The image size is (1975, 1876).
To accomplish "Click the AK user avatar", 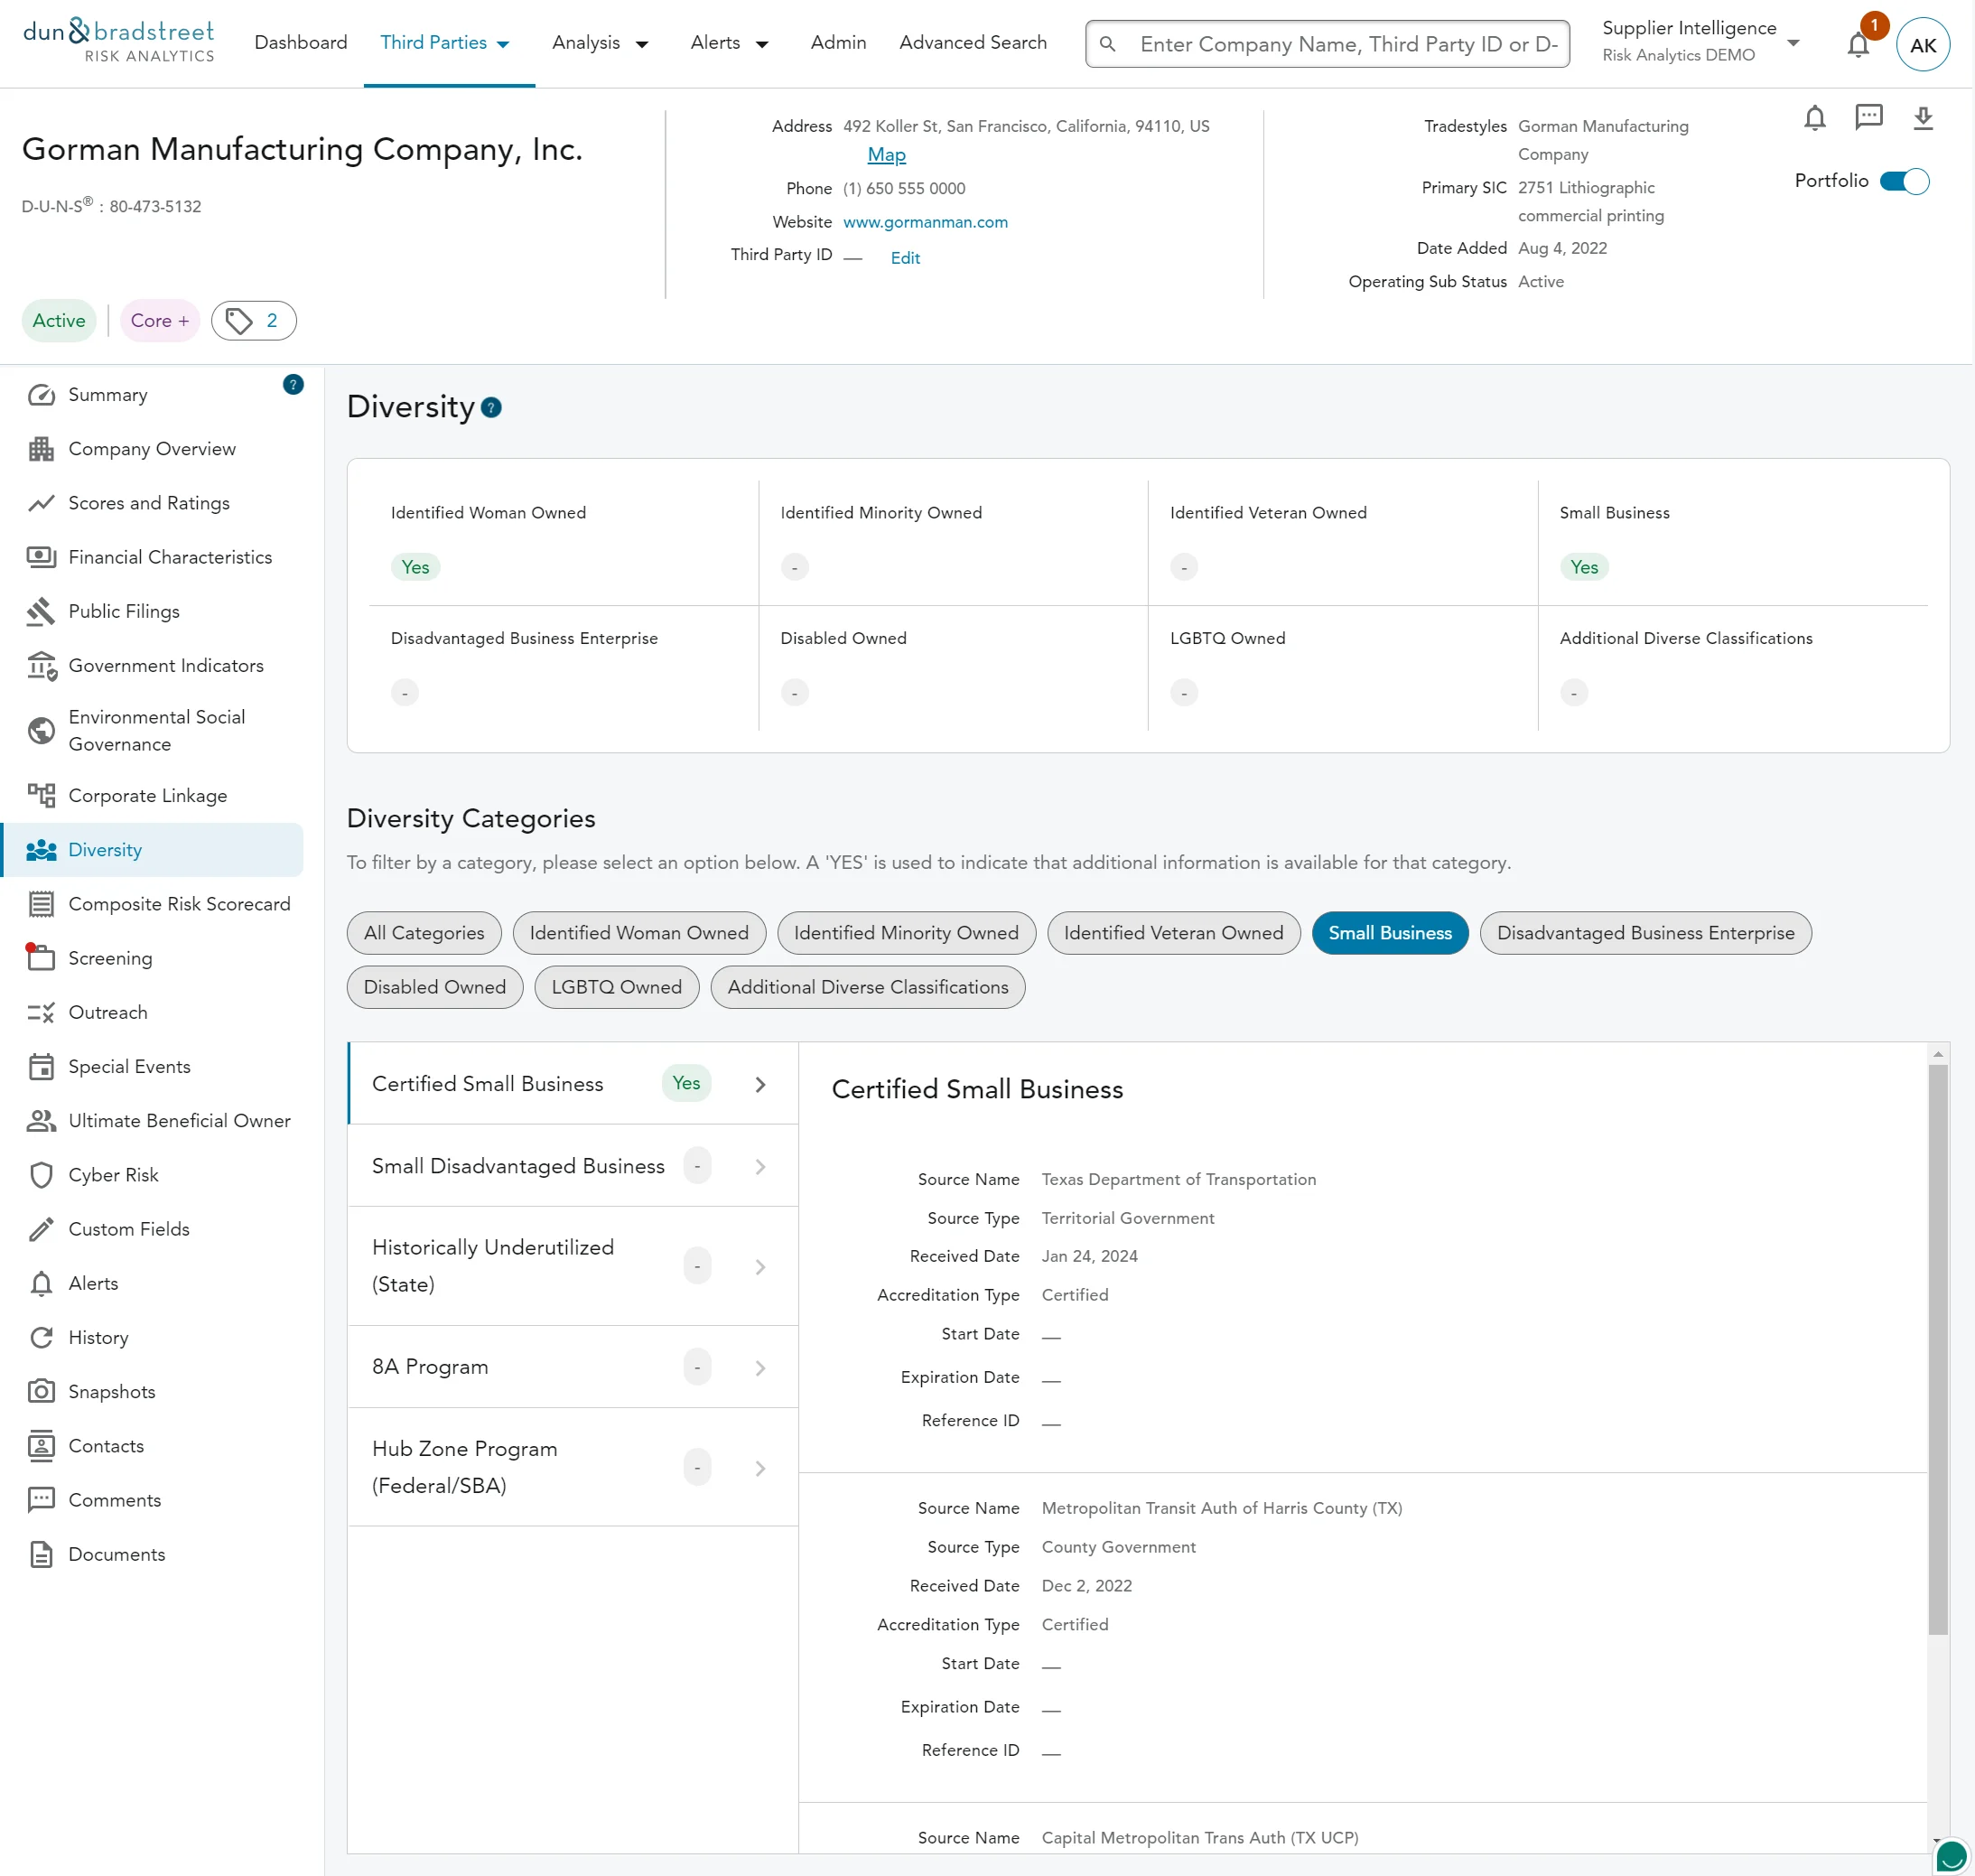I will click(1922, 45).
